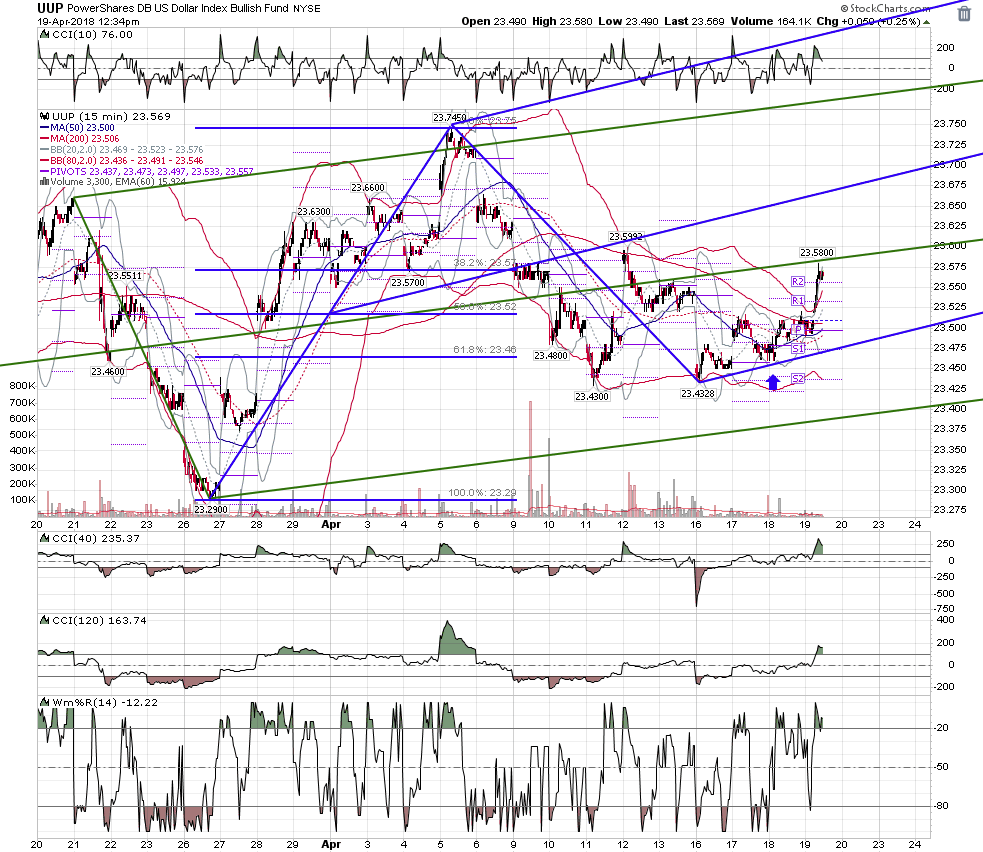This screenshot has height=852, width=983.
Task: Click the 23.4300 price label
Action: click(x=592, y=396)
